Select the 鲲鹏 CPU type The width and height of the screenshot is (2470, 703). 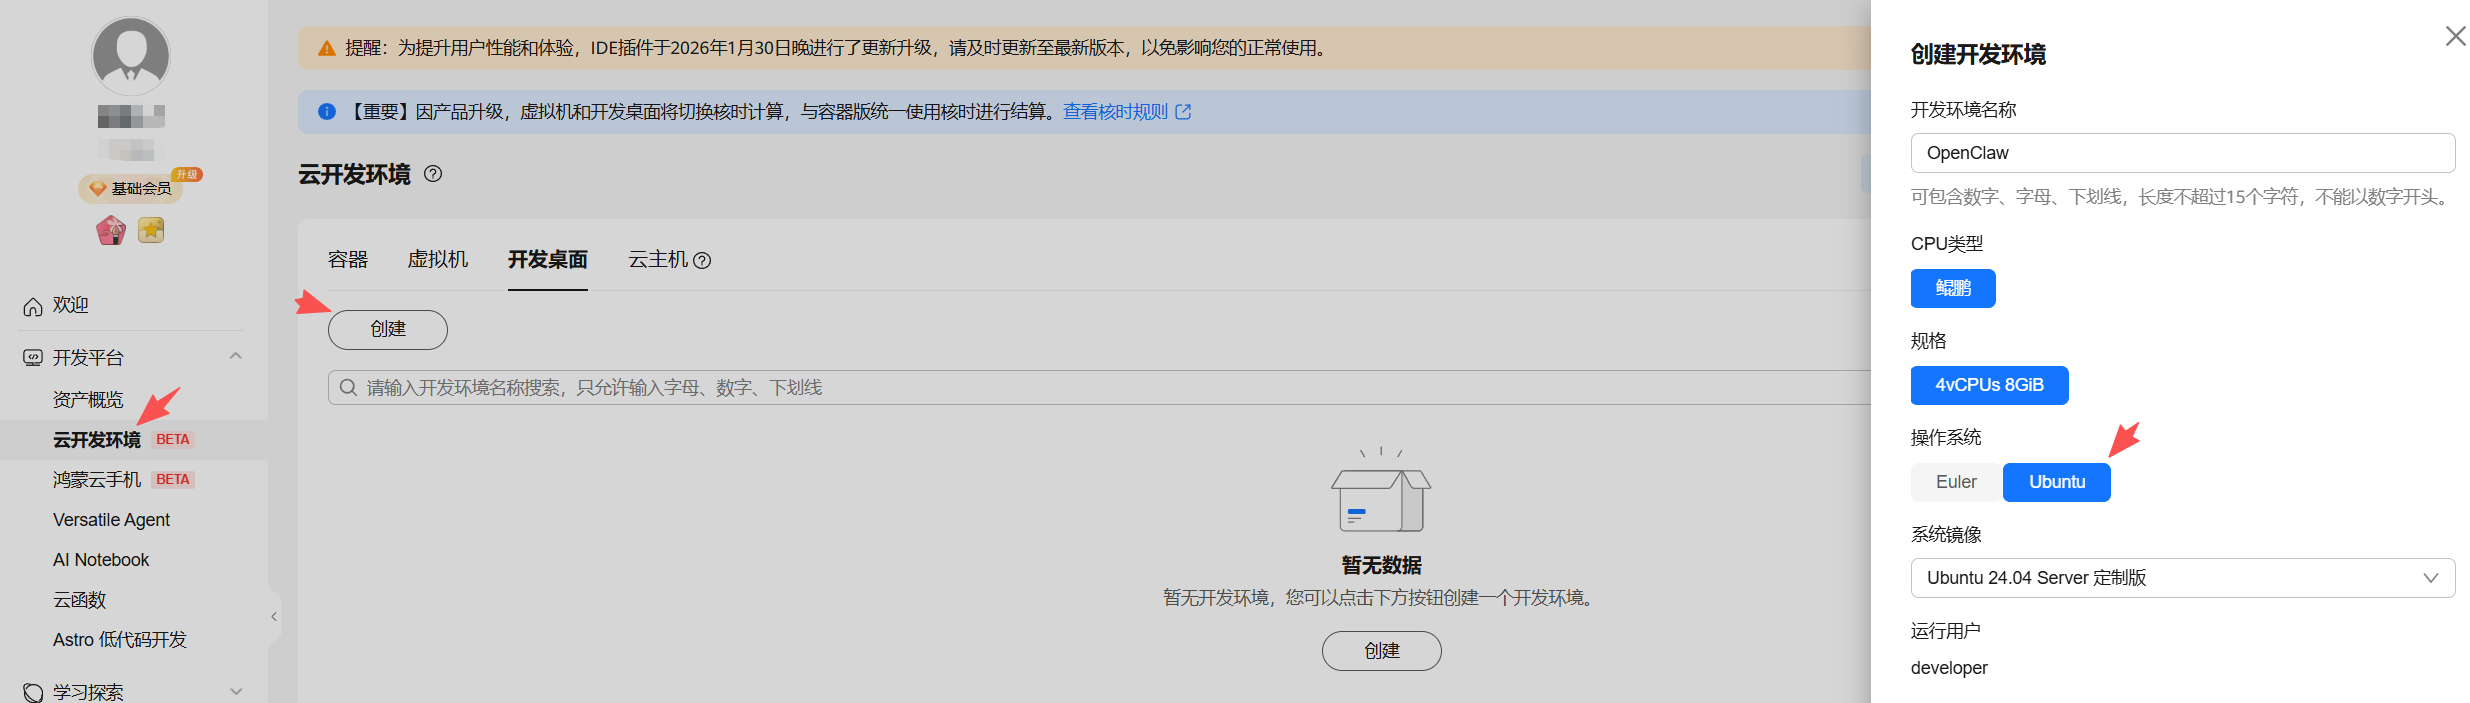point(1952,288)
